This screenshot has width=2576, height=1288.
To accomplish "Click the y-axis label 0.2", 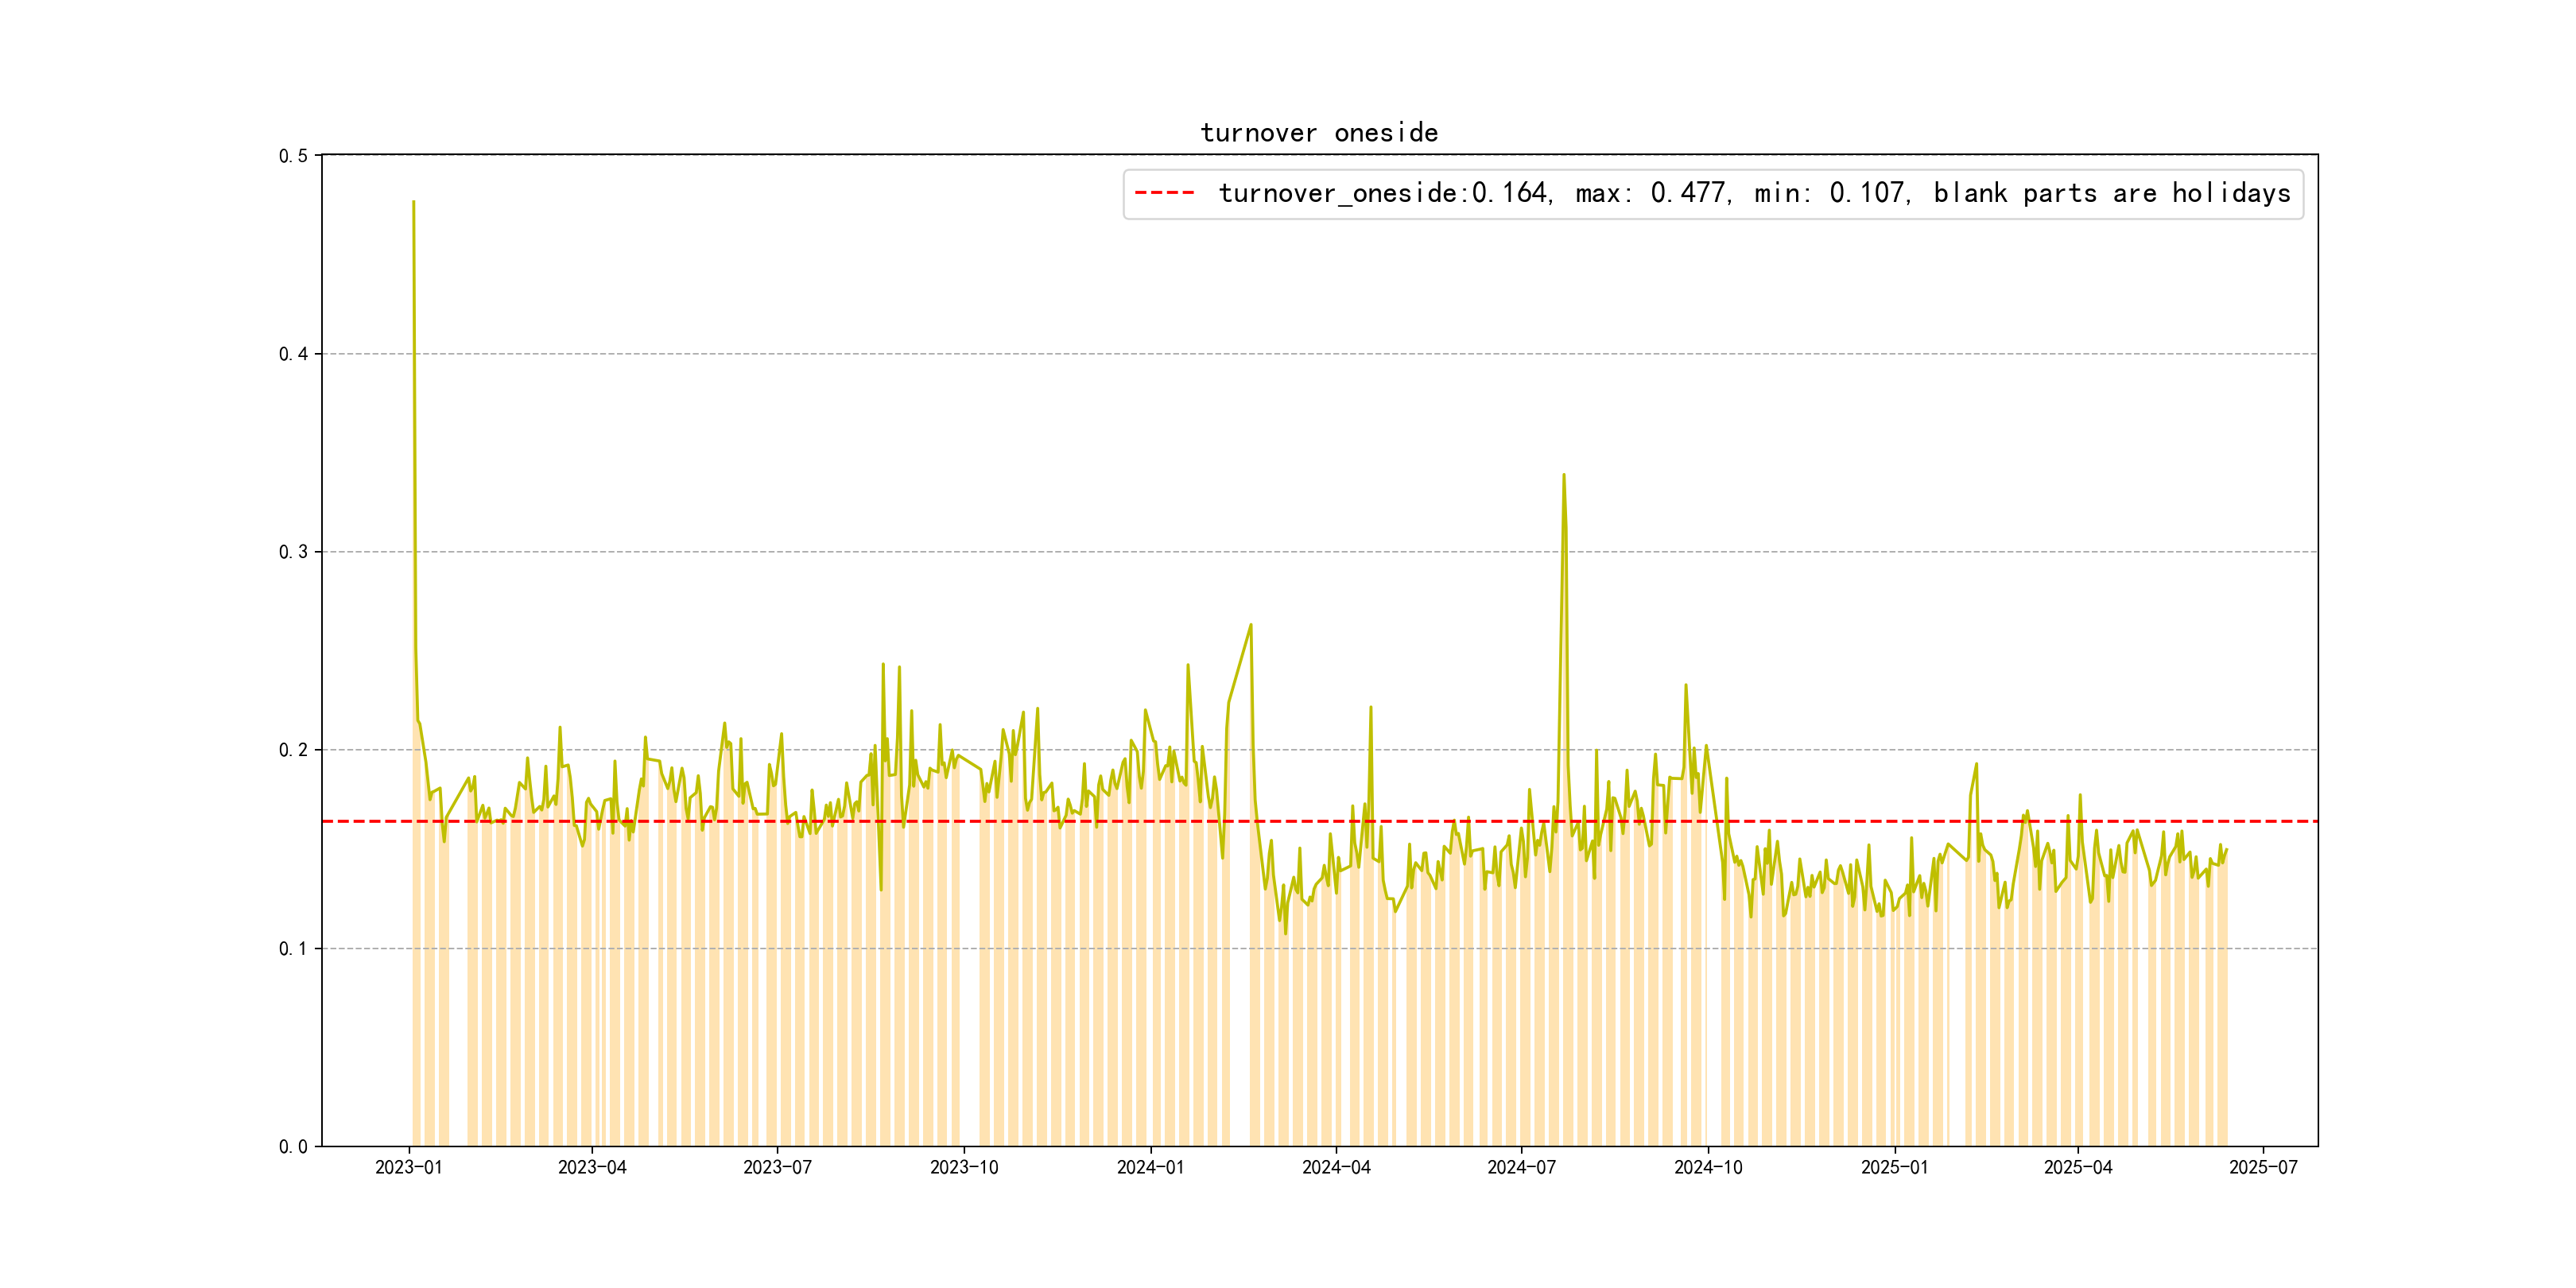I will (293, 750).
